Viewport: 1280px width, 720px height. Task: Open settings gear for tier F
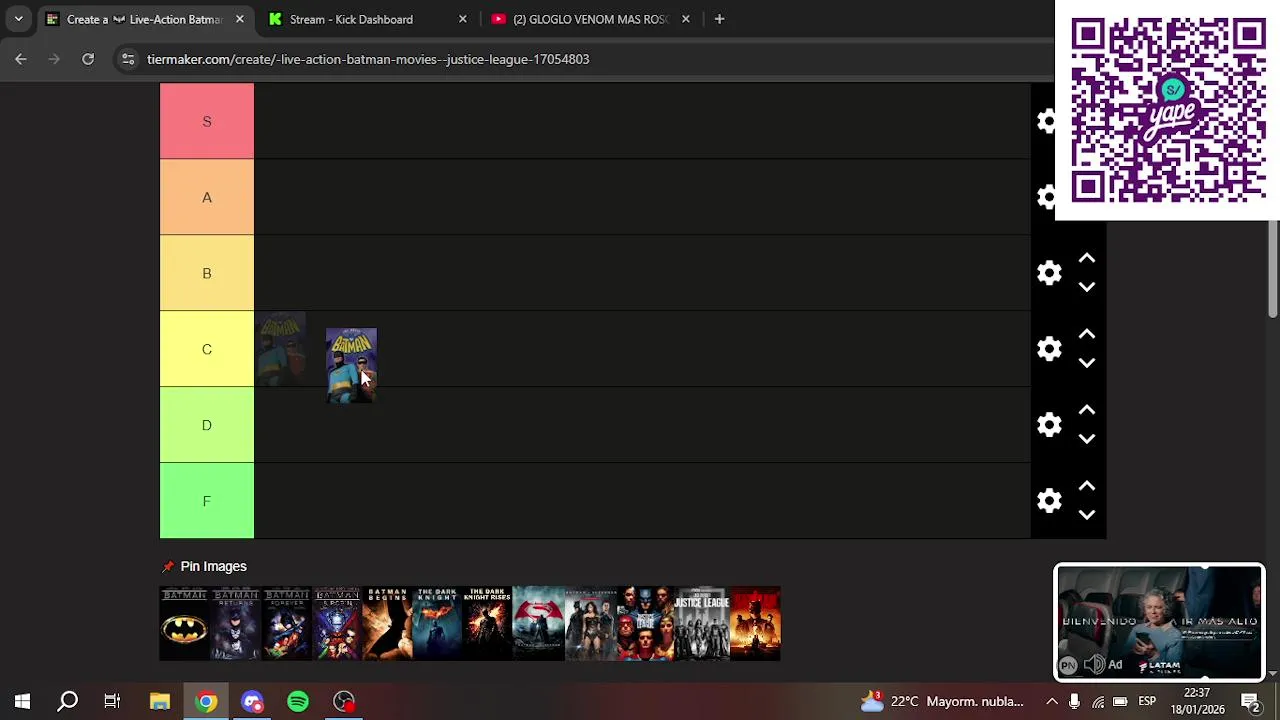1049,501
